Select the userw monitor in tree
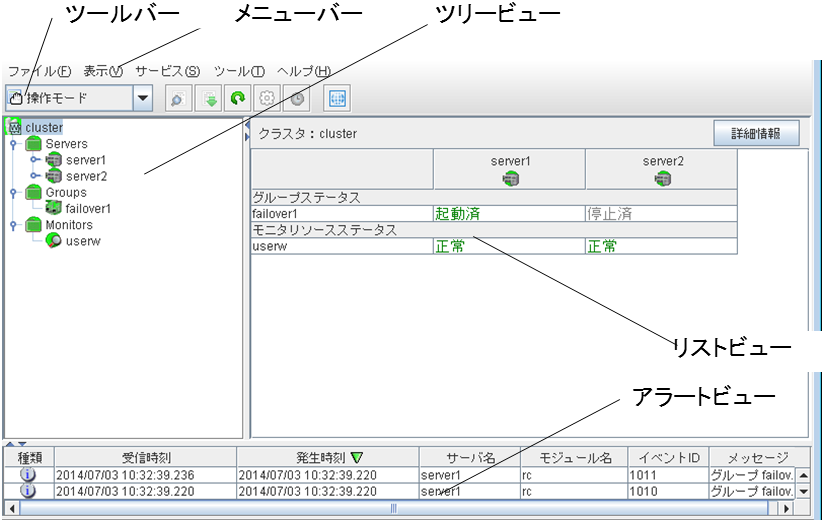824x522 pixels. (83, 241)
